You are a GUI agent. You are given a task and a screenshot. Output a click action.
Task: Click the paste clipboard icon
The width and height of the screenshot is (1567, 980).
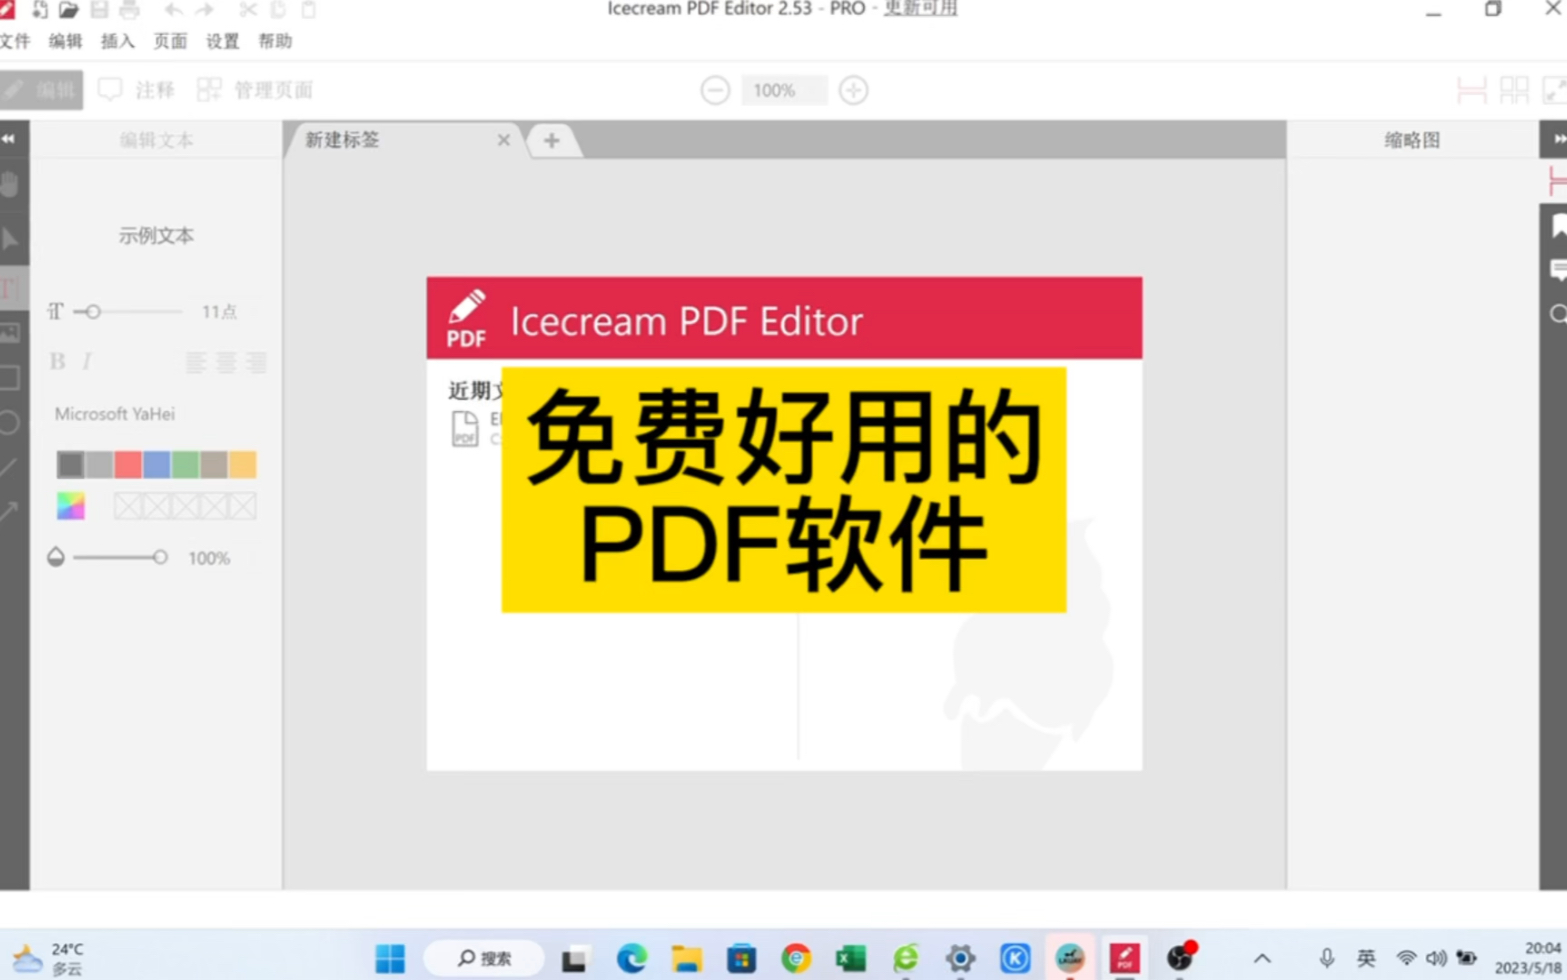coord(309,10)
